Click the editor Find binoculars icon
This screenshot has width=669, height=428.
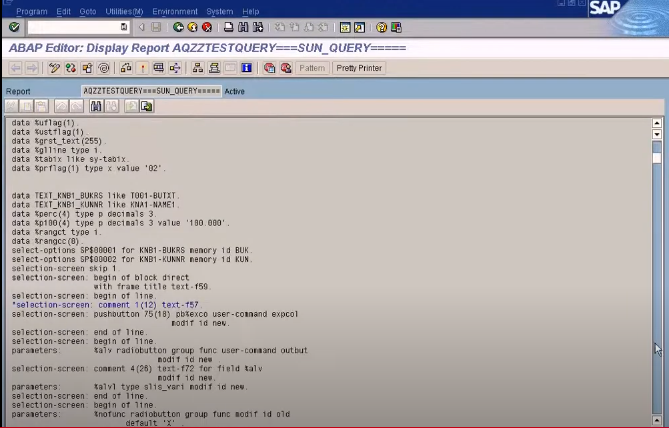(x=96, y=106)
